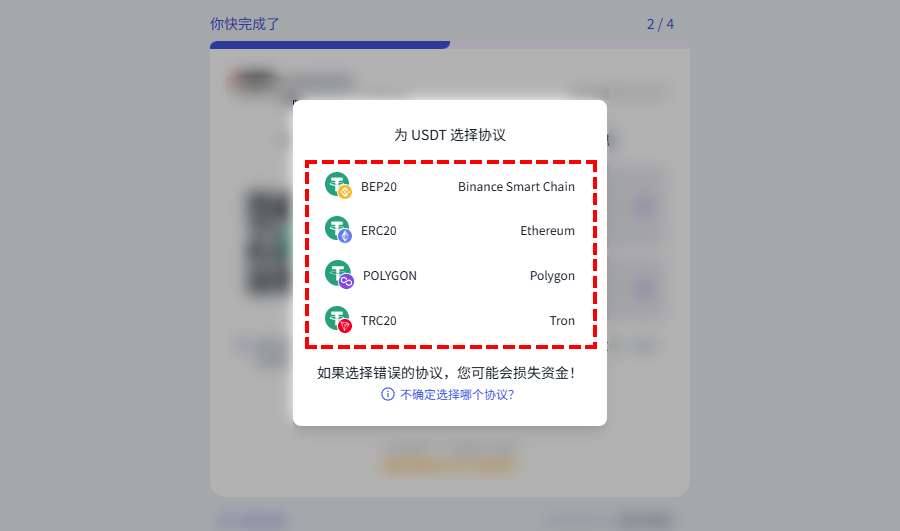Click the 2 / 4 step indicator
This screenshot has width=900, height=531.
660,24
